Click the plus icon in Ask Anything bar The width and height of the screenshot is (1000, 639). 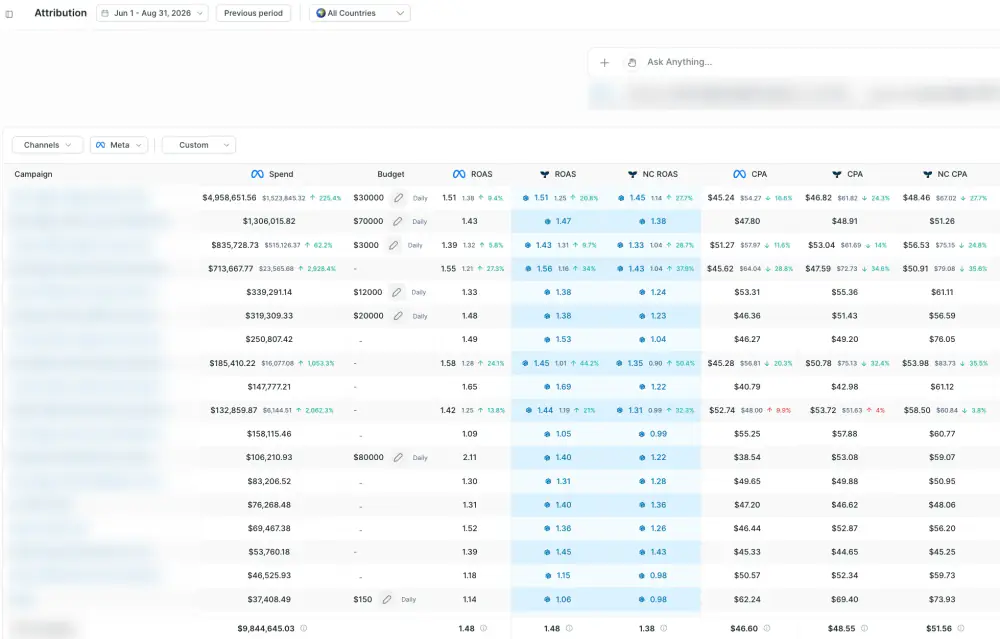[x=605, y=62]
